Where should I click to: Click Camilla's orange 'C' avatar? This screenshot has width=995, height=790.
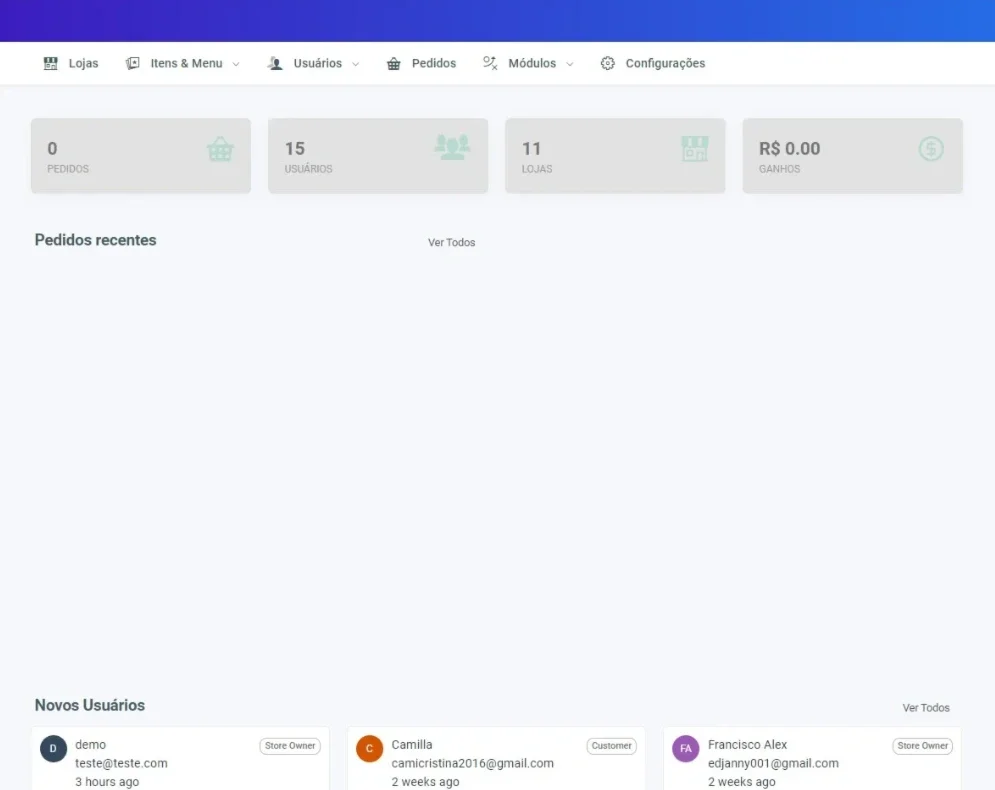click(x=369, y=749)
